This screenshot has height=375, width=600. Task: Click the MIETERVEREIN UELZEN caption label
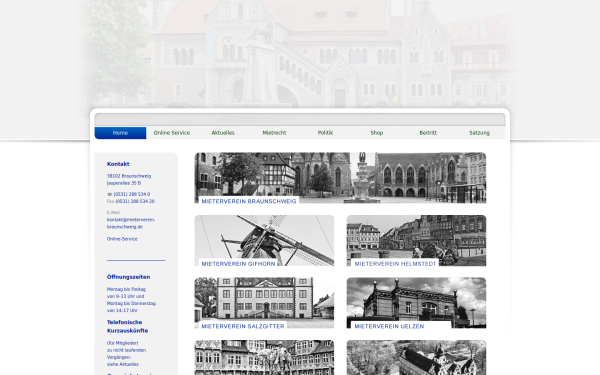[x=389, y=326]
